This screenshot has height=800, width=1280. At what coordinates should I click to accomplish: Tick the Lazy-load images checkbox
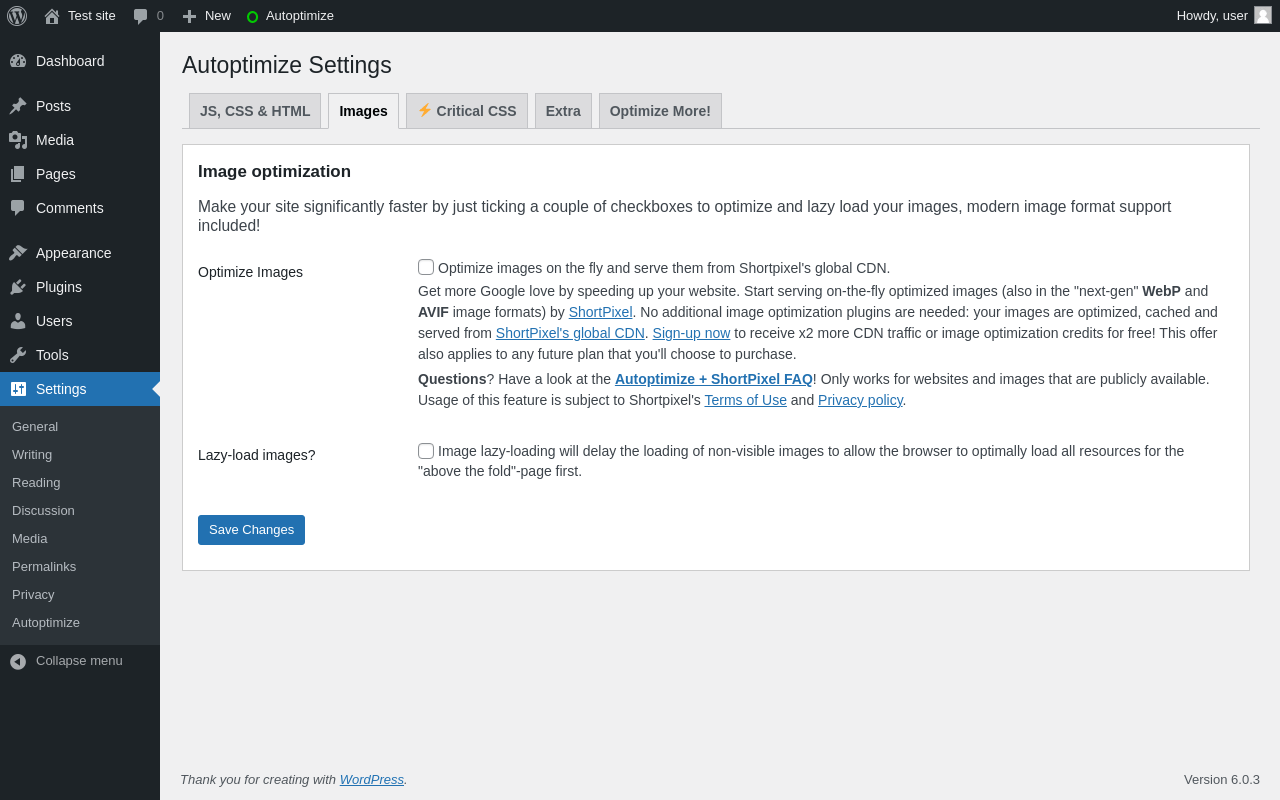pyautogui.click(x=426, y=451)
